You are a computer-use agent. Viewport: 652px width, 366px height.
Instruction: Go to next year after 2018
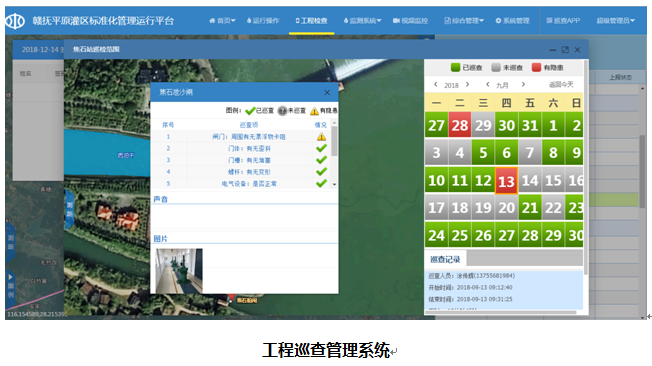coord(467,84)
